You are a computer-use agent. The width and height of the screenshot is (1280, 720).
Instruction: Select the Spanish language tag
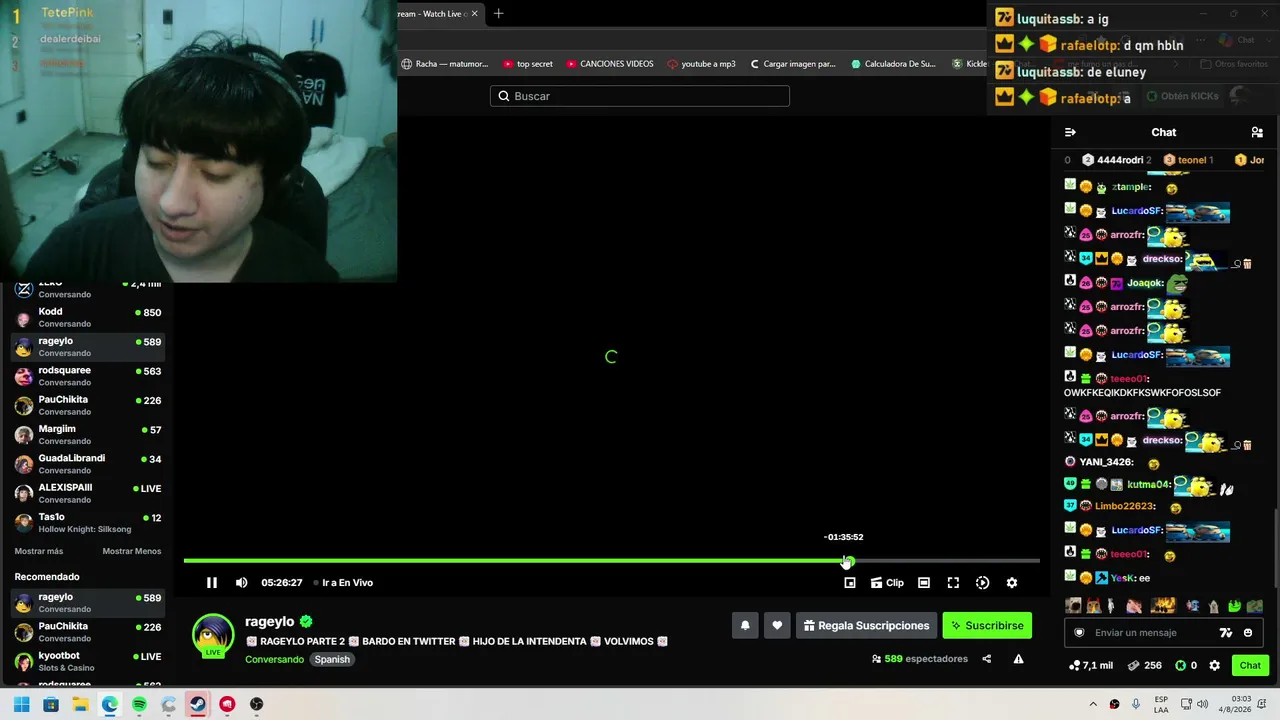click(x=332, y=660)
